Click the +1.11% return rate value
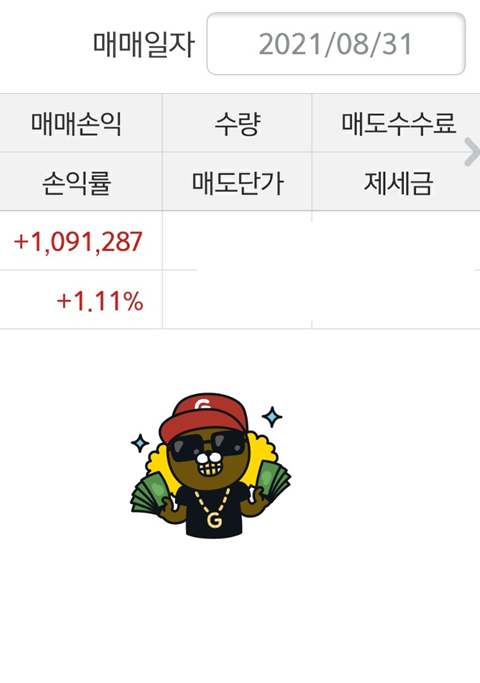 click(x=100, y=301)
